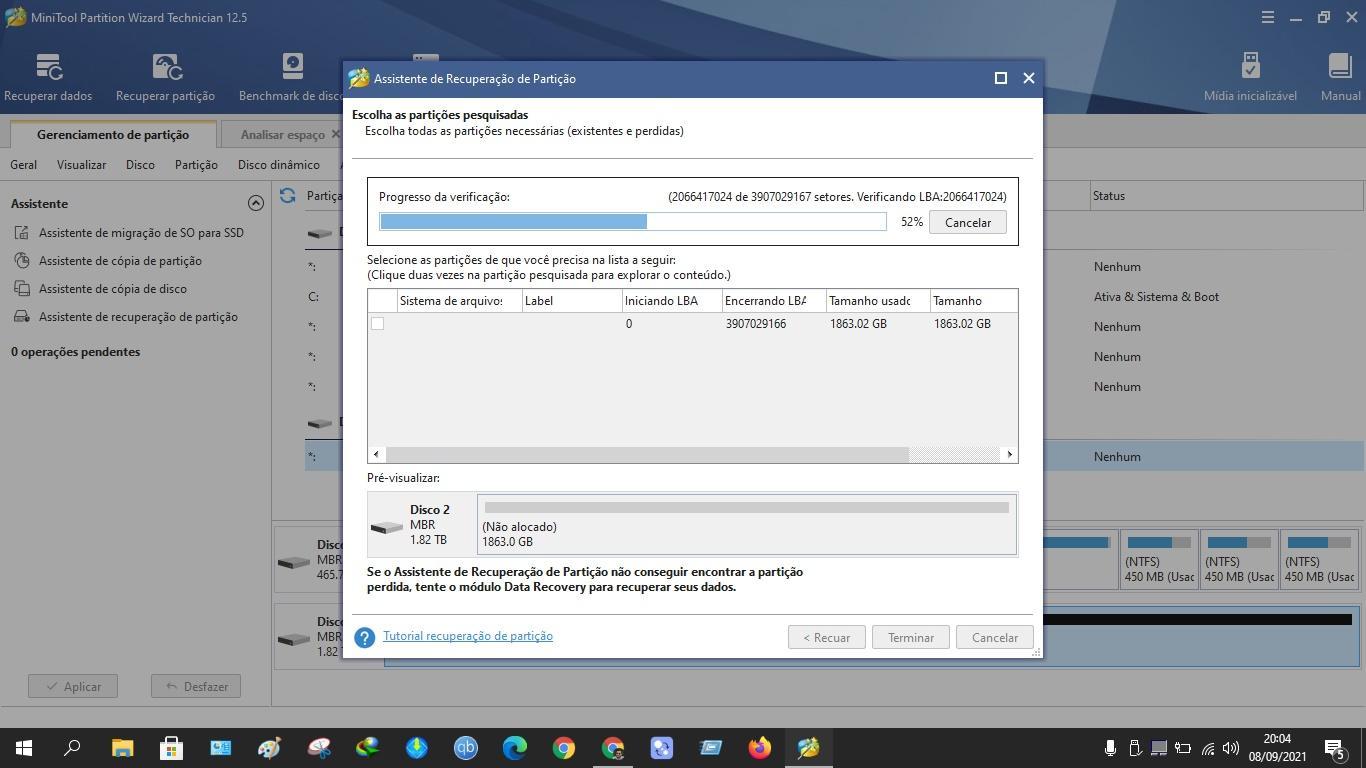Launch the Recuperar partição tool

pos(165,78)
